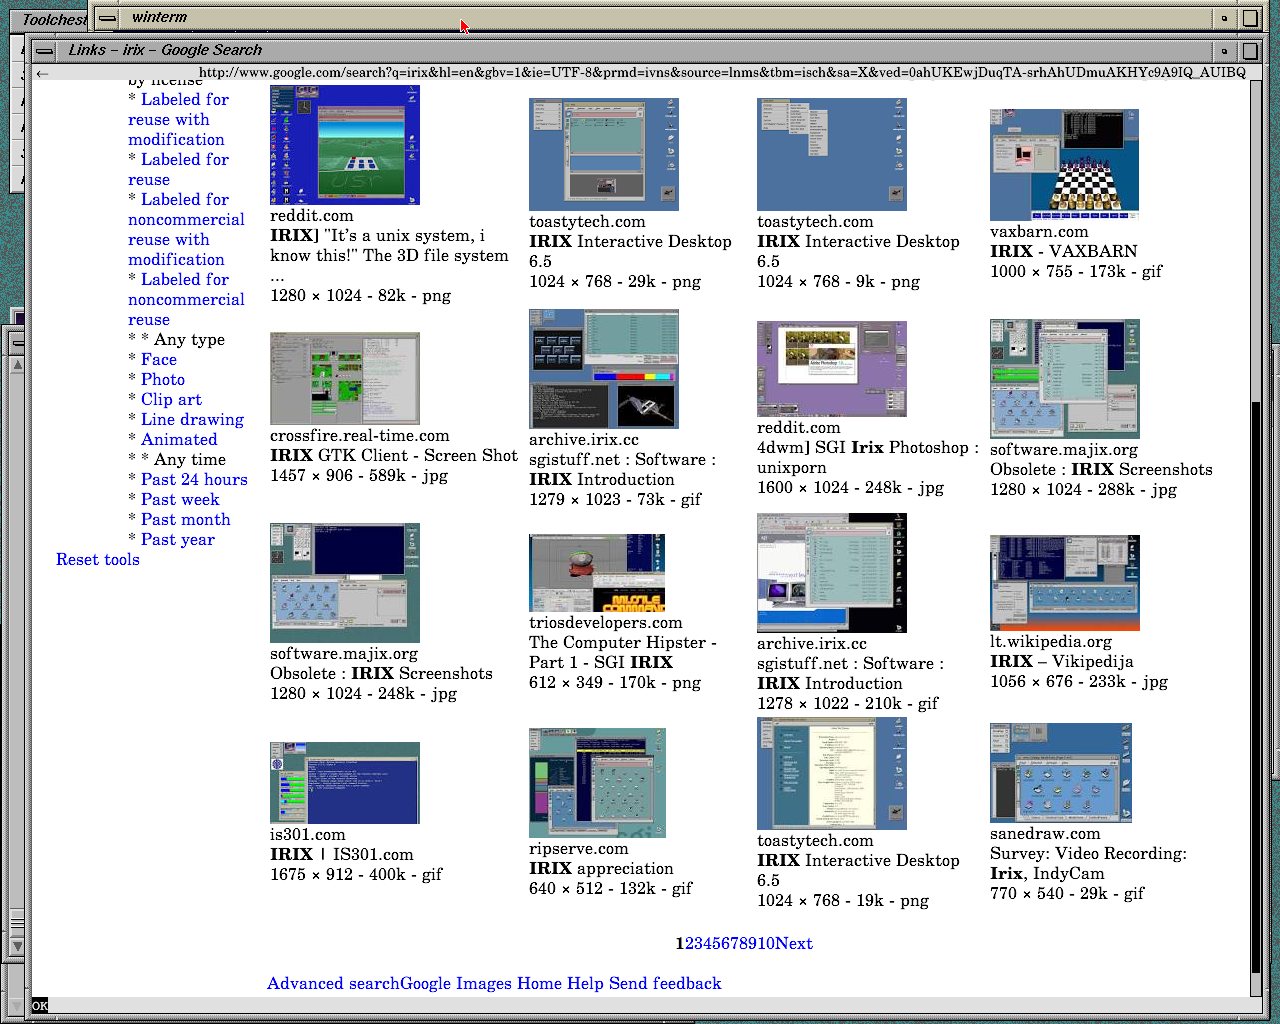Viewport: 1280px width, 1024px height.
Task: Filter images by Photo type
Action: (x=163, y=380)
